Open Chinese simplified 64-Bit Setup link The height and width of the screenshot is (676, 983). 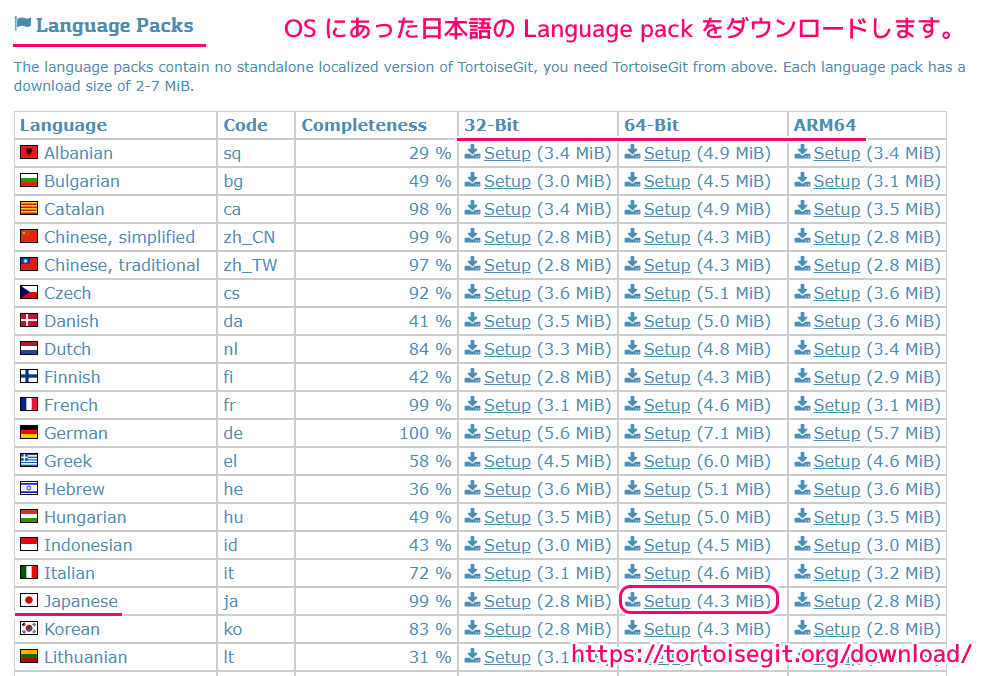coord(667,237)
